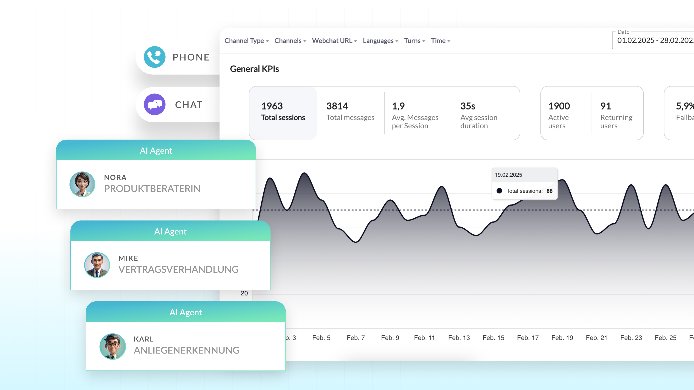Open the Time filter dropdown

point(440,41)
